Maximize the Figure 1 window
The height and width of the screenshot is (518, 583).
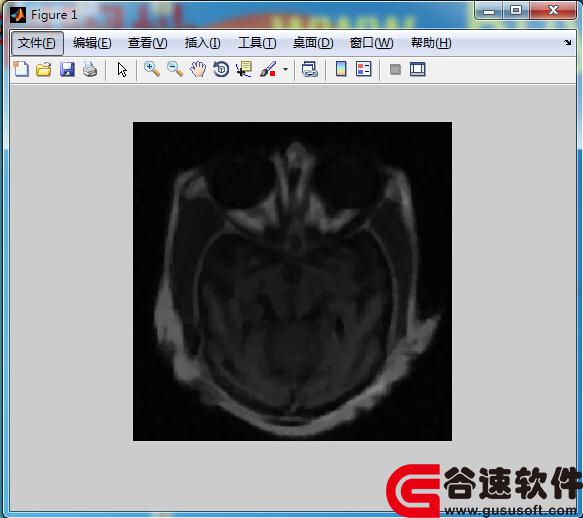(516, 10)
